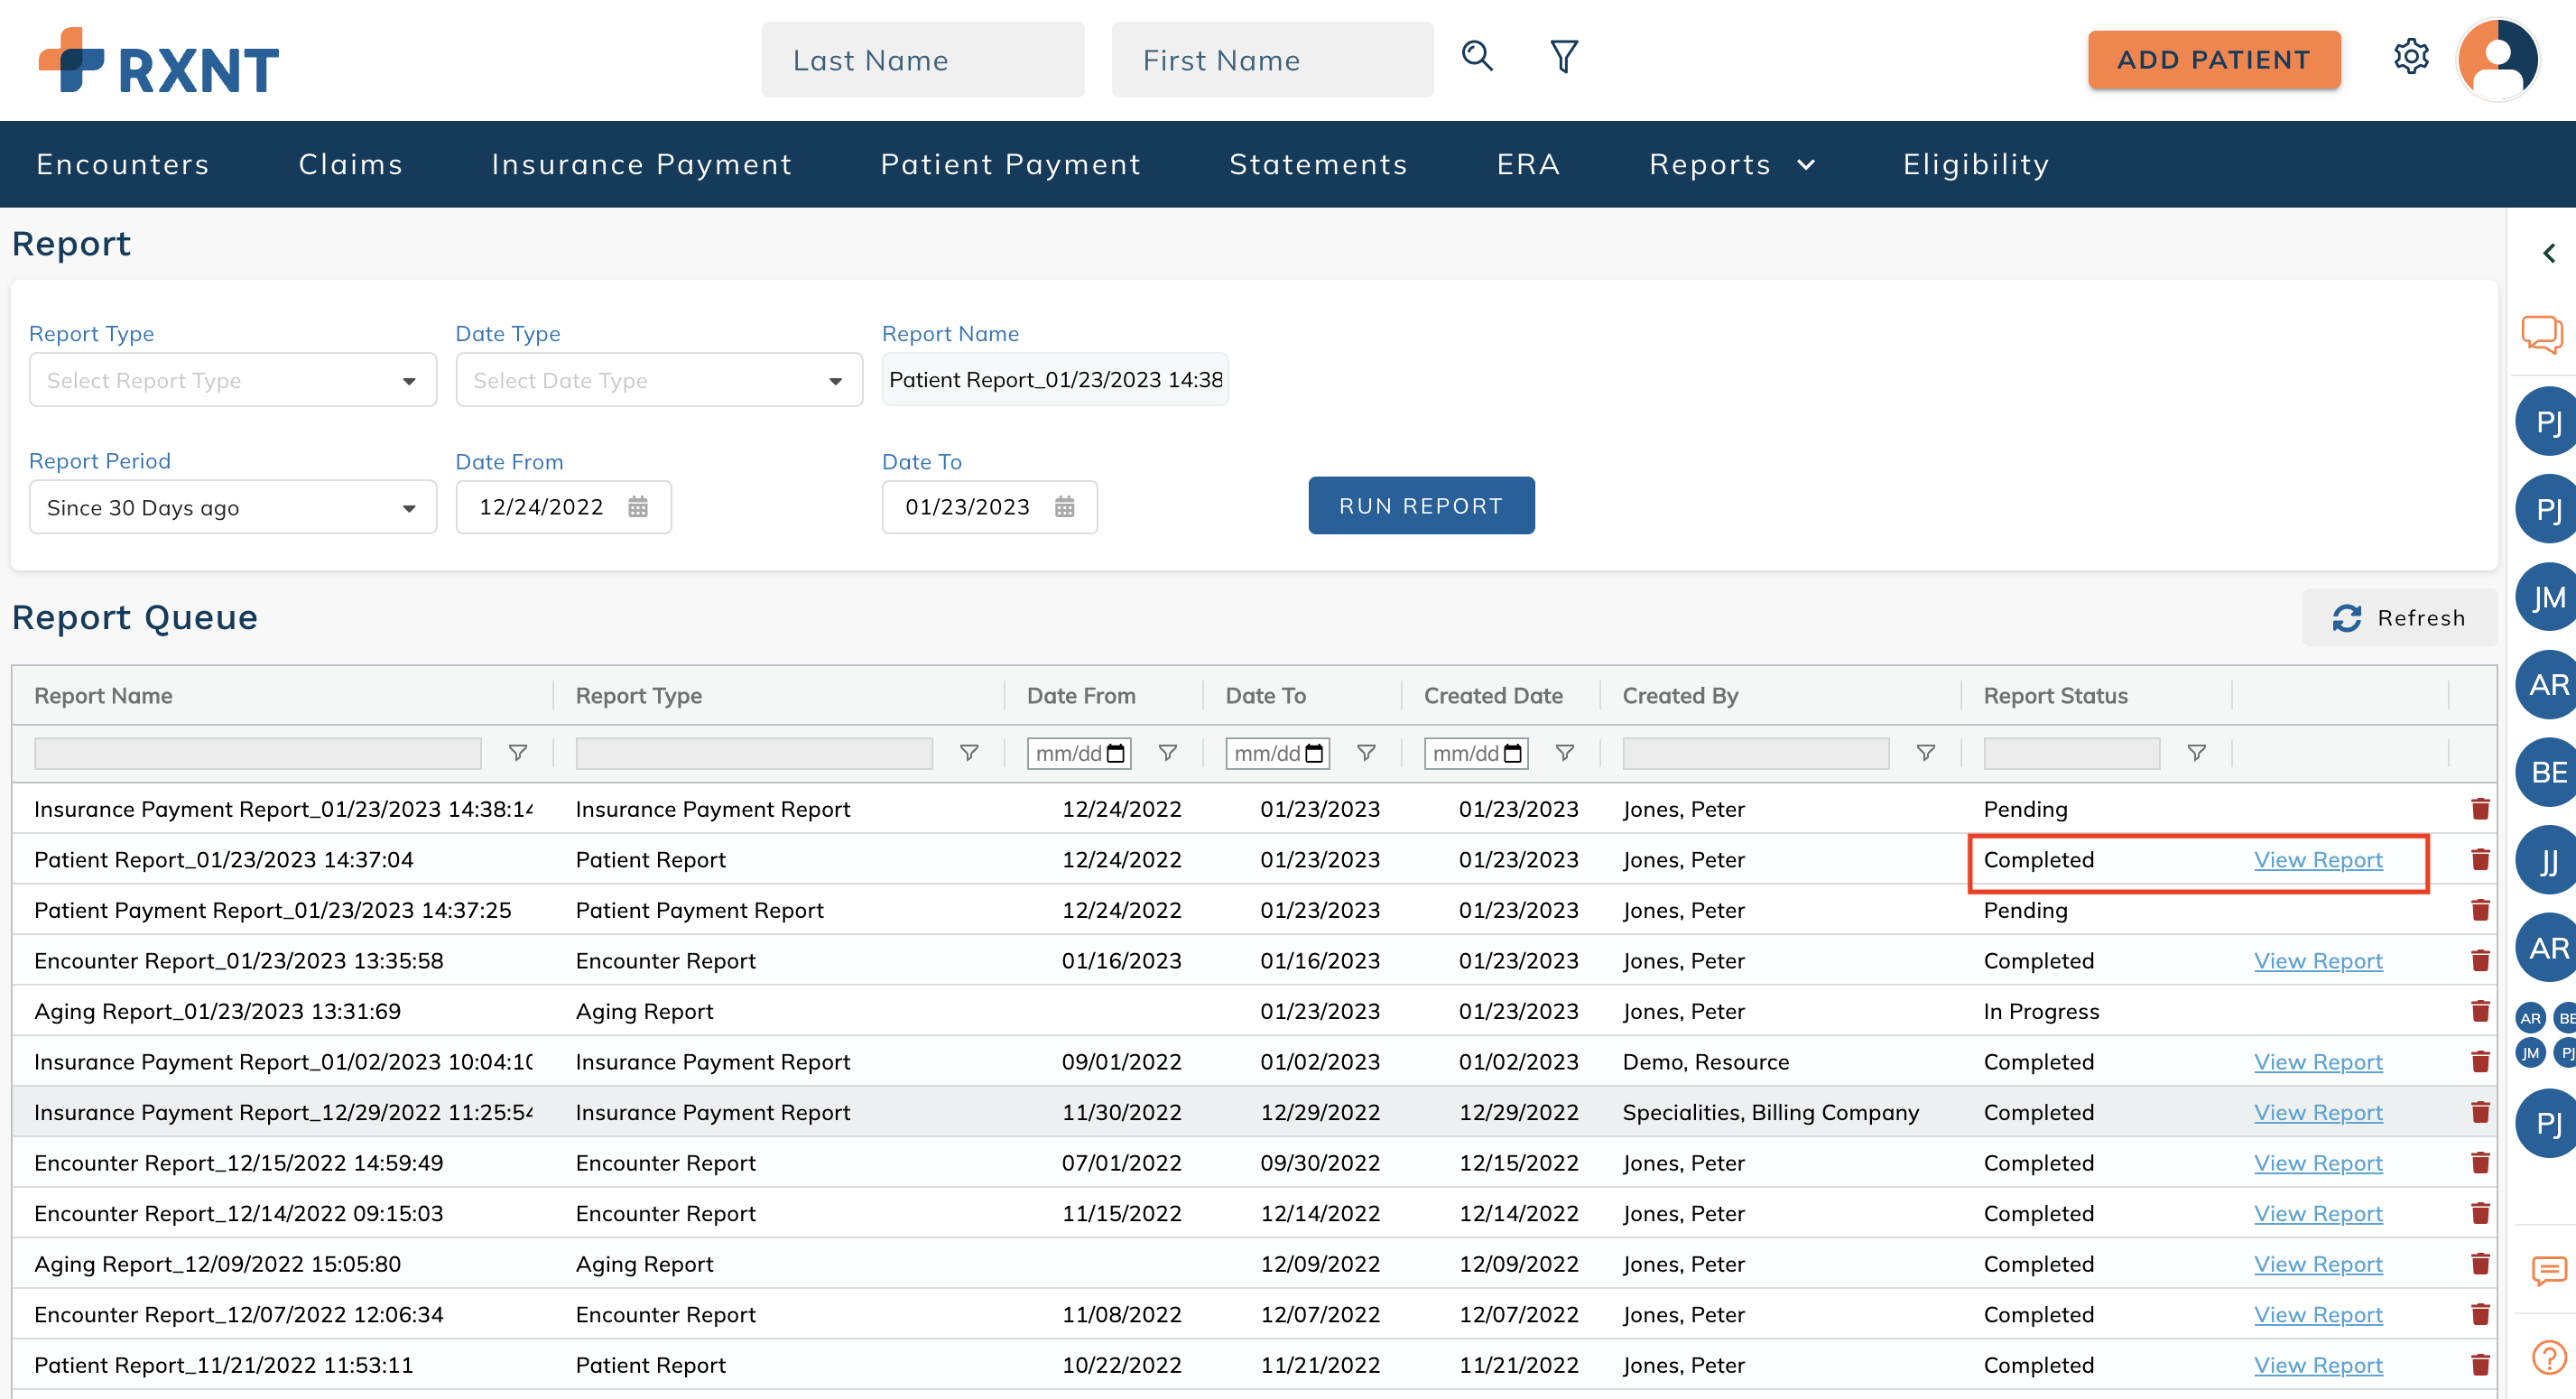The height and width of the screenshot is (1399, 2576).
Task: Expand the Date Type dropdown
Action: click(x=659, y=380)
